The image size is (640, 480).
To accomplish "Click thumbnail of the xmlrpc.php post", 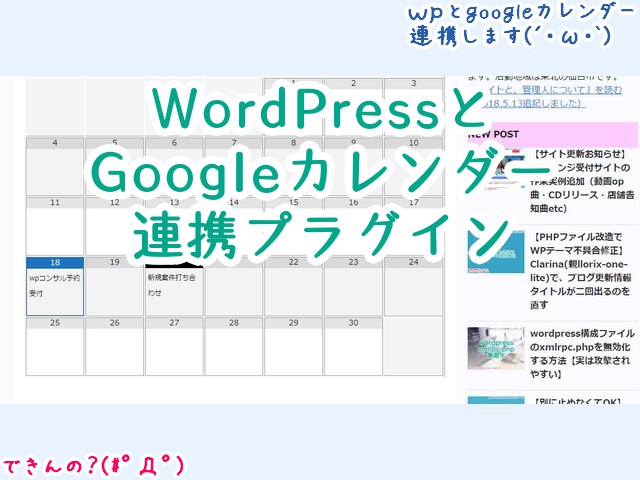I will click(496, 348).
